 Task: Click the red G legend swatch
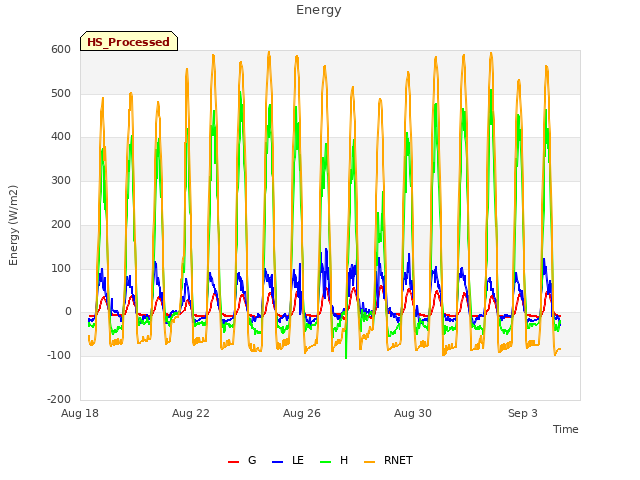pyautogui.click(x=233, y=462)
